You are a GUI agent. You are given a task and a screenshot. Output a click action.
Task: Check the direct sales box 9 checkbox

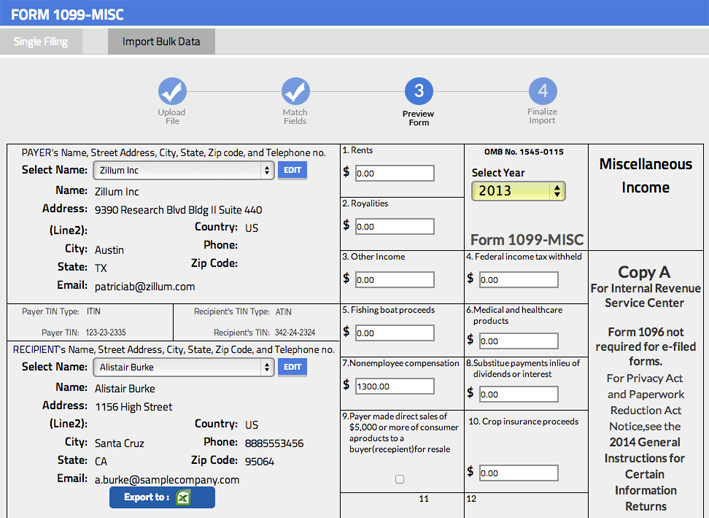point(401,480)
